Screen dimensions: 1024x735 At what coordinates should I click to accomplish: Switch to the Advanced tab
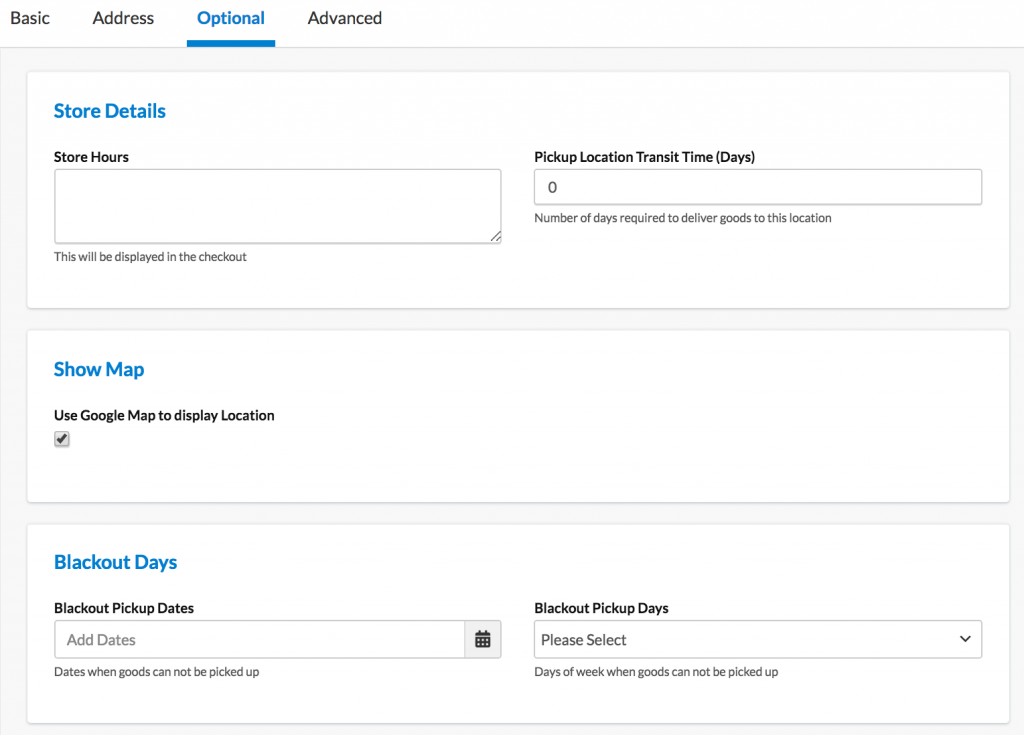(344, 18)
